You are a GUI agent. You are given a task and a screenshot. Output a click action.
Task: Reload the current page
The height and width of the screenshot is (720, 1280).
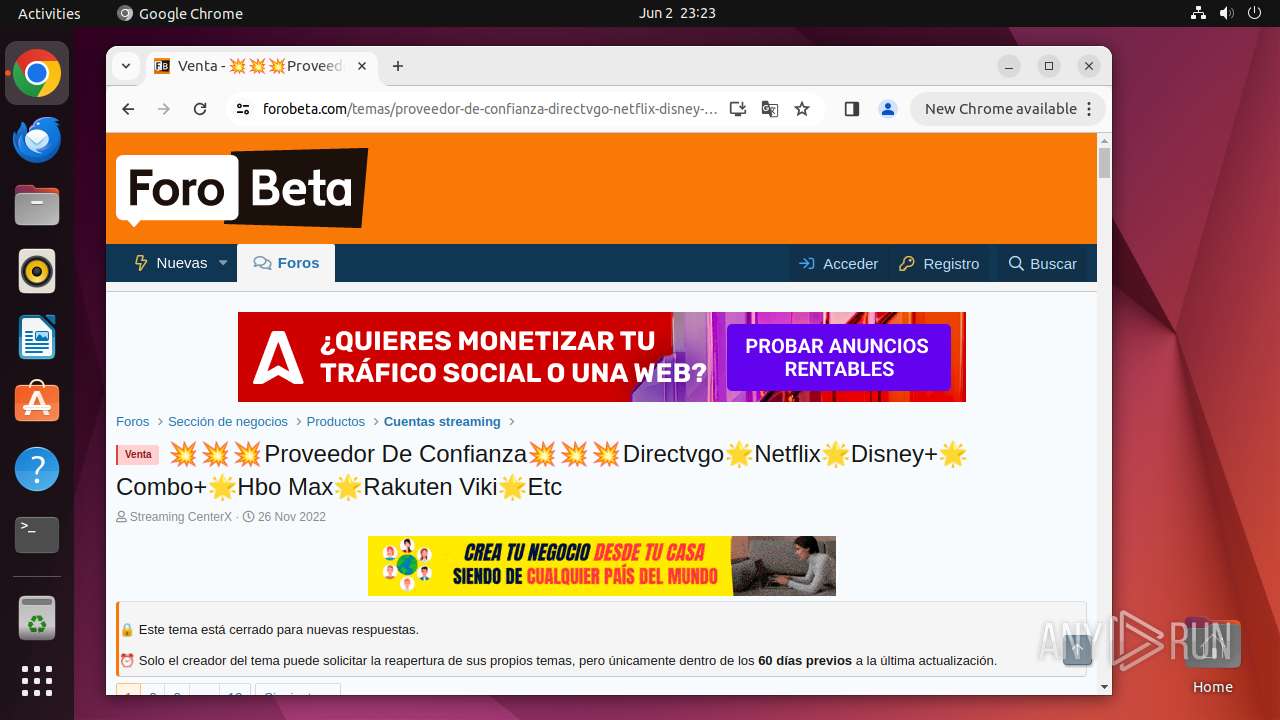click(x=200, y=109)
